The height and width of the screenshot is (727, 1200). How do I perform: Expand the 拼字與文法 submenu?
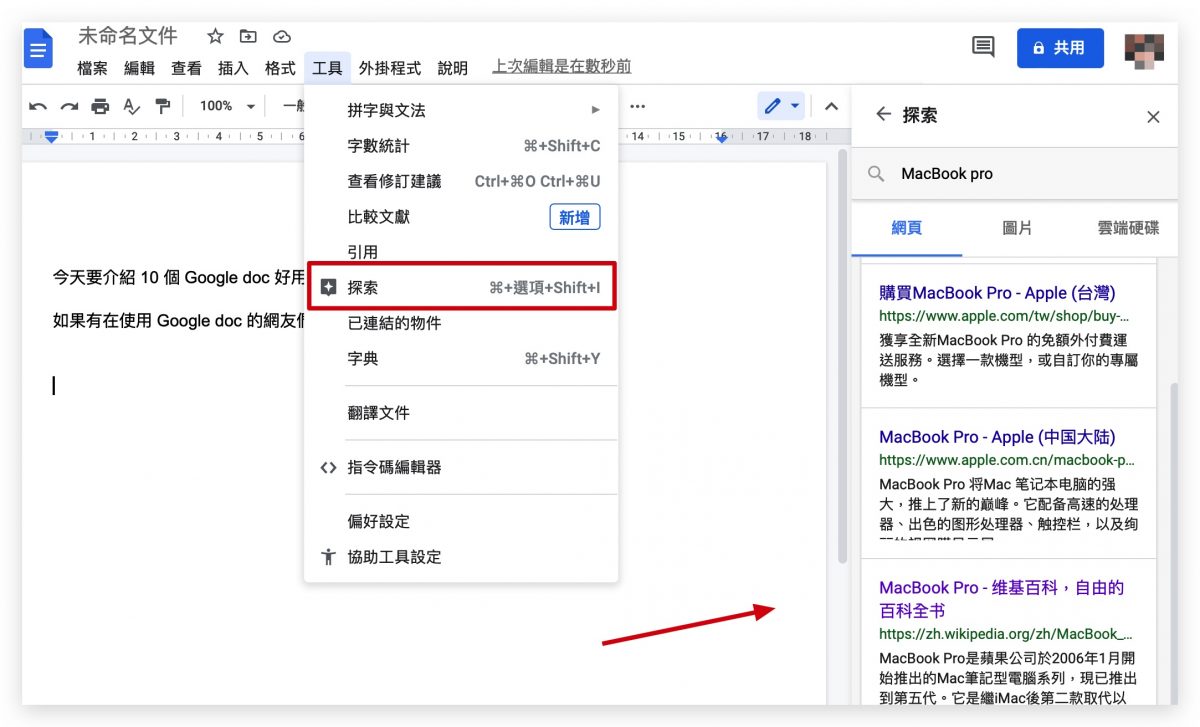tap(461, 110)
